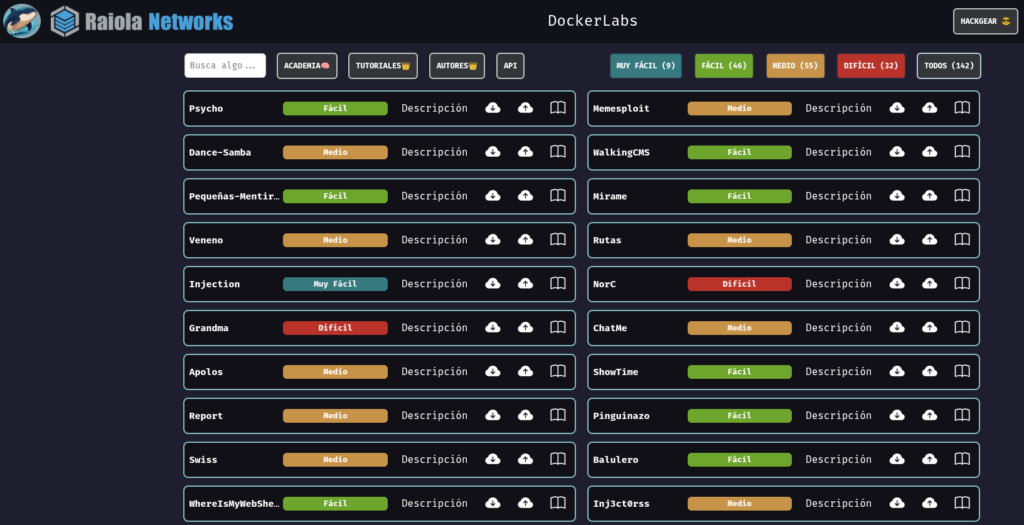Click the API button

pyautogui.click(x=510, y=65)
